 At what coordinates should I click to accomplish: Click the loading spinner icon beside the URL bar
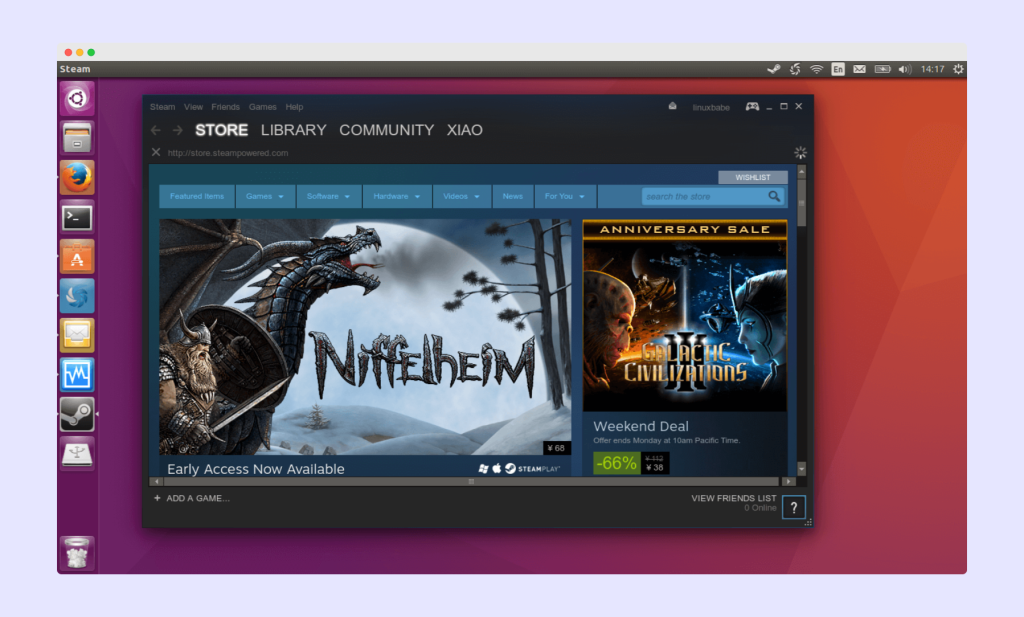(800, 153)
